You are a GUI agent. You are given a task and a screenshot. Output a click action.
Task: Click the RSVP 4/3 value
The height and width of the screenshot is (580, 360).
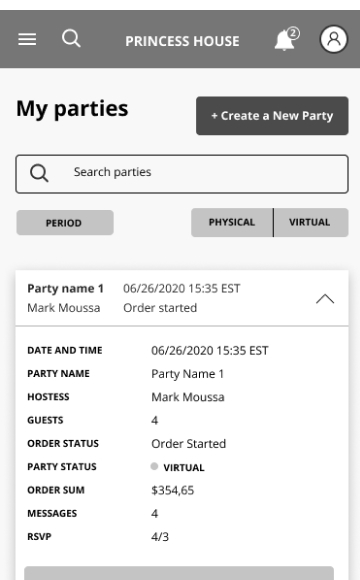pos(160,537)
